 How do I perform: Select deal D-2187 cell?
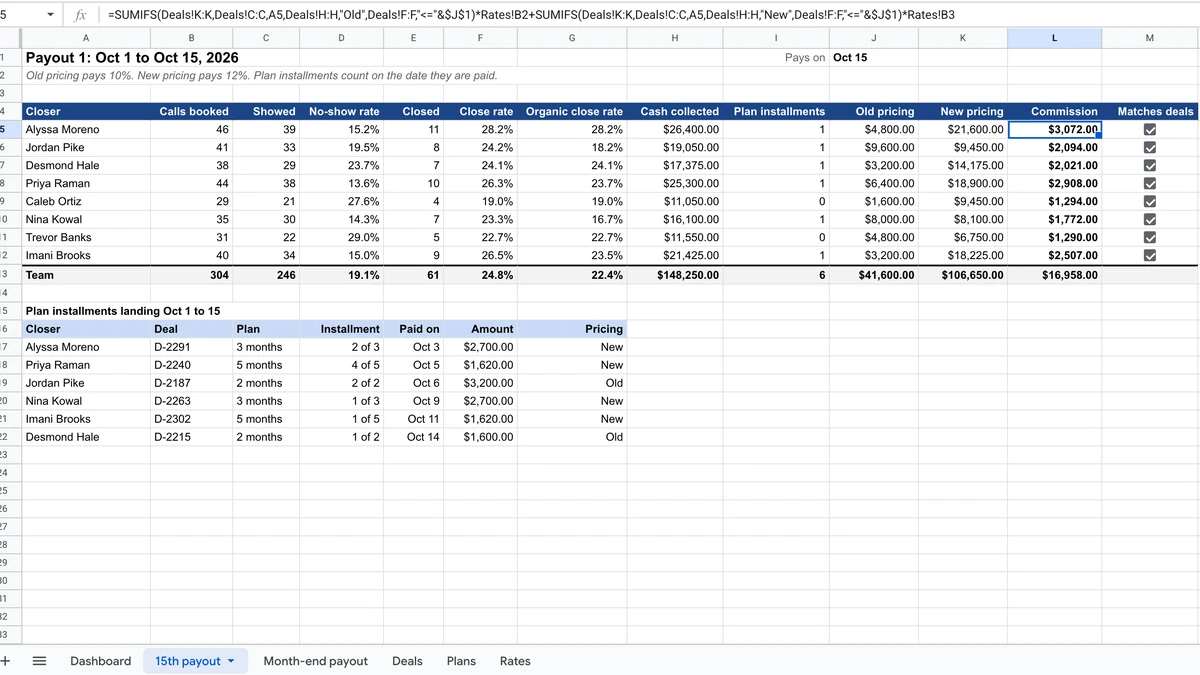pyautogui.click(x=191, y=383)
